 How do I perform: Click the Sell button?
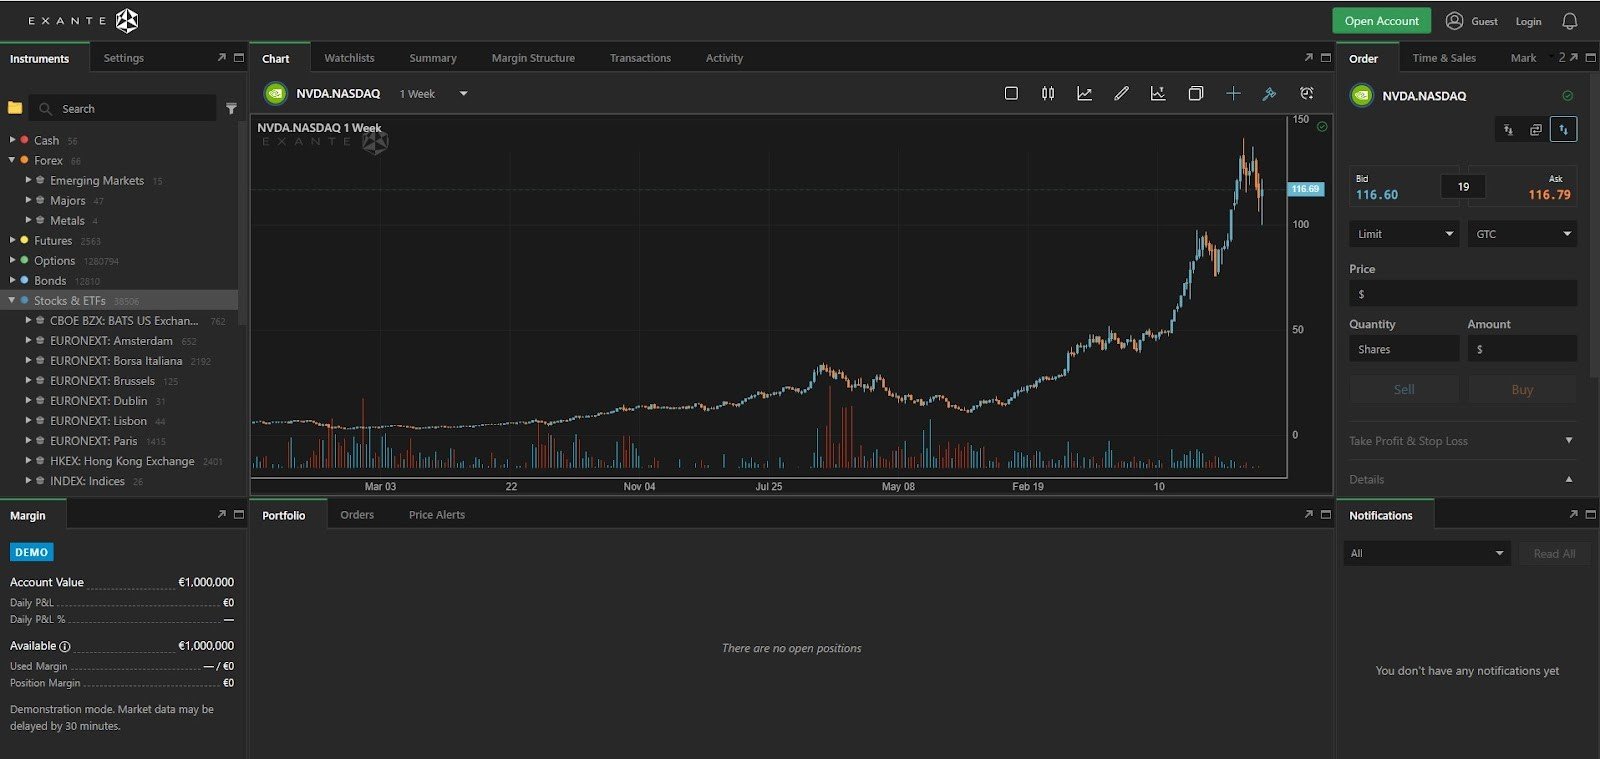click(1404, 390)
